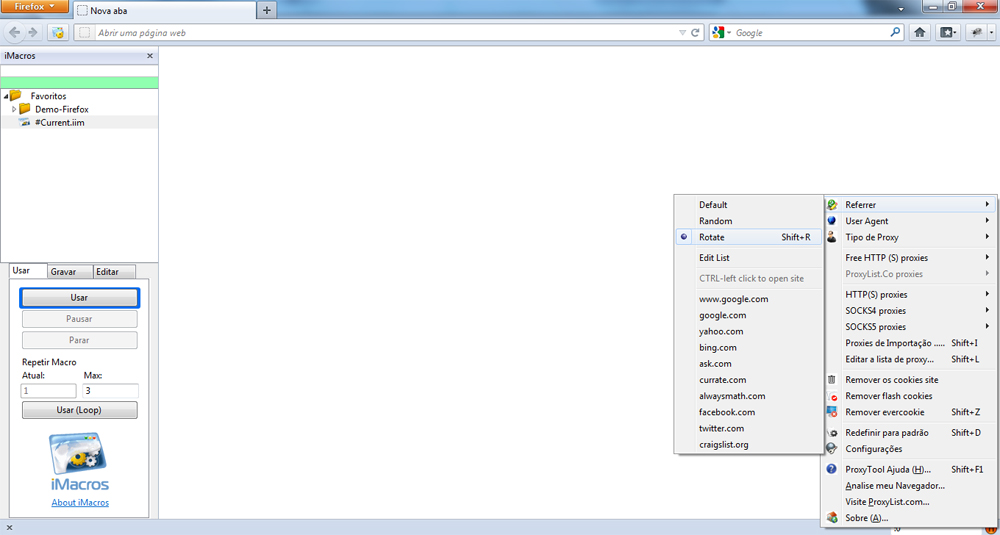Open Edit List in referrer submenu
The width and height of the screenshot is (1000, 535).
(749, 258)
